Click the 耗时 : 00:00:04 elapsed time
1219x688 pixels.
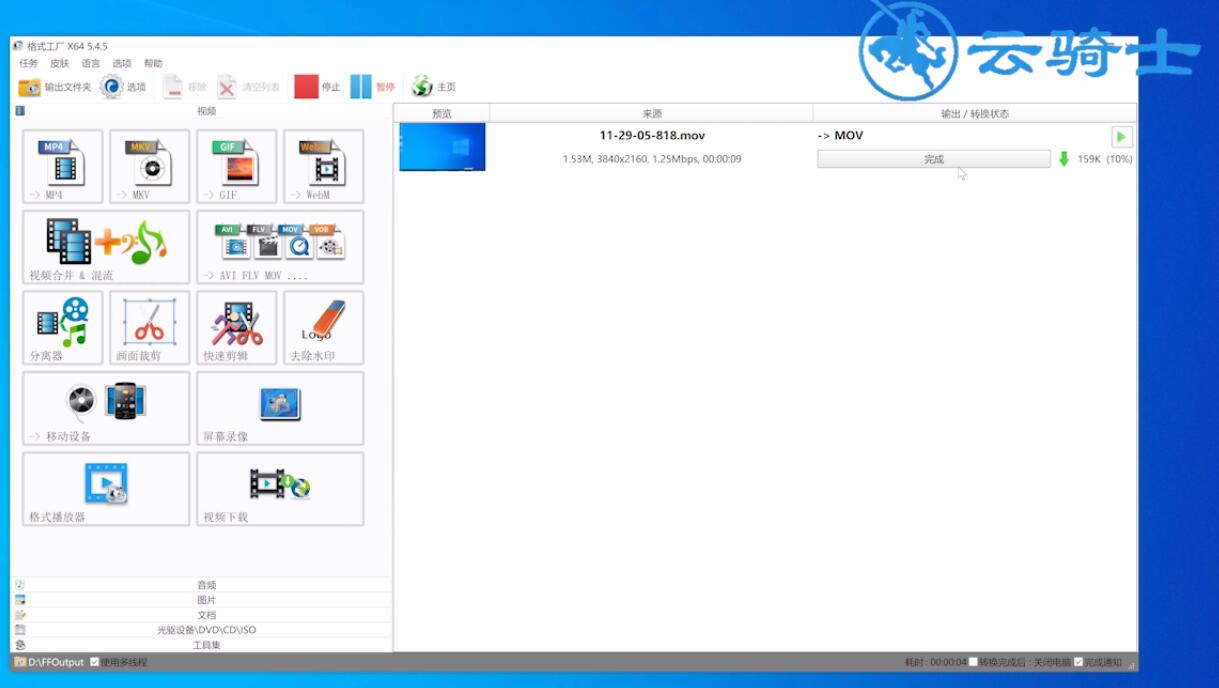point(935,662)
